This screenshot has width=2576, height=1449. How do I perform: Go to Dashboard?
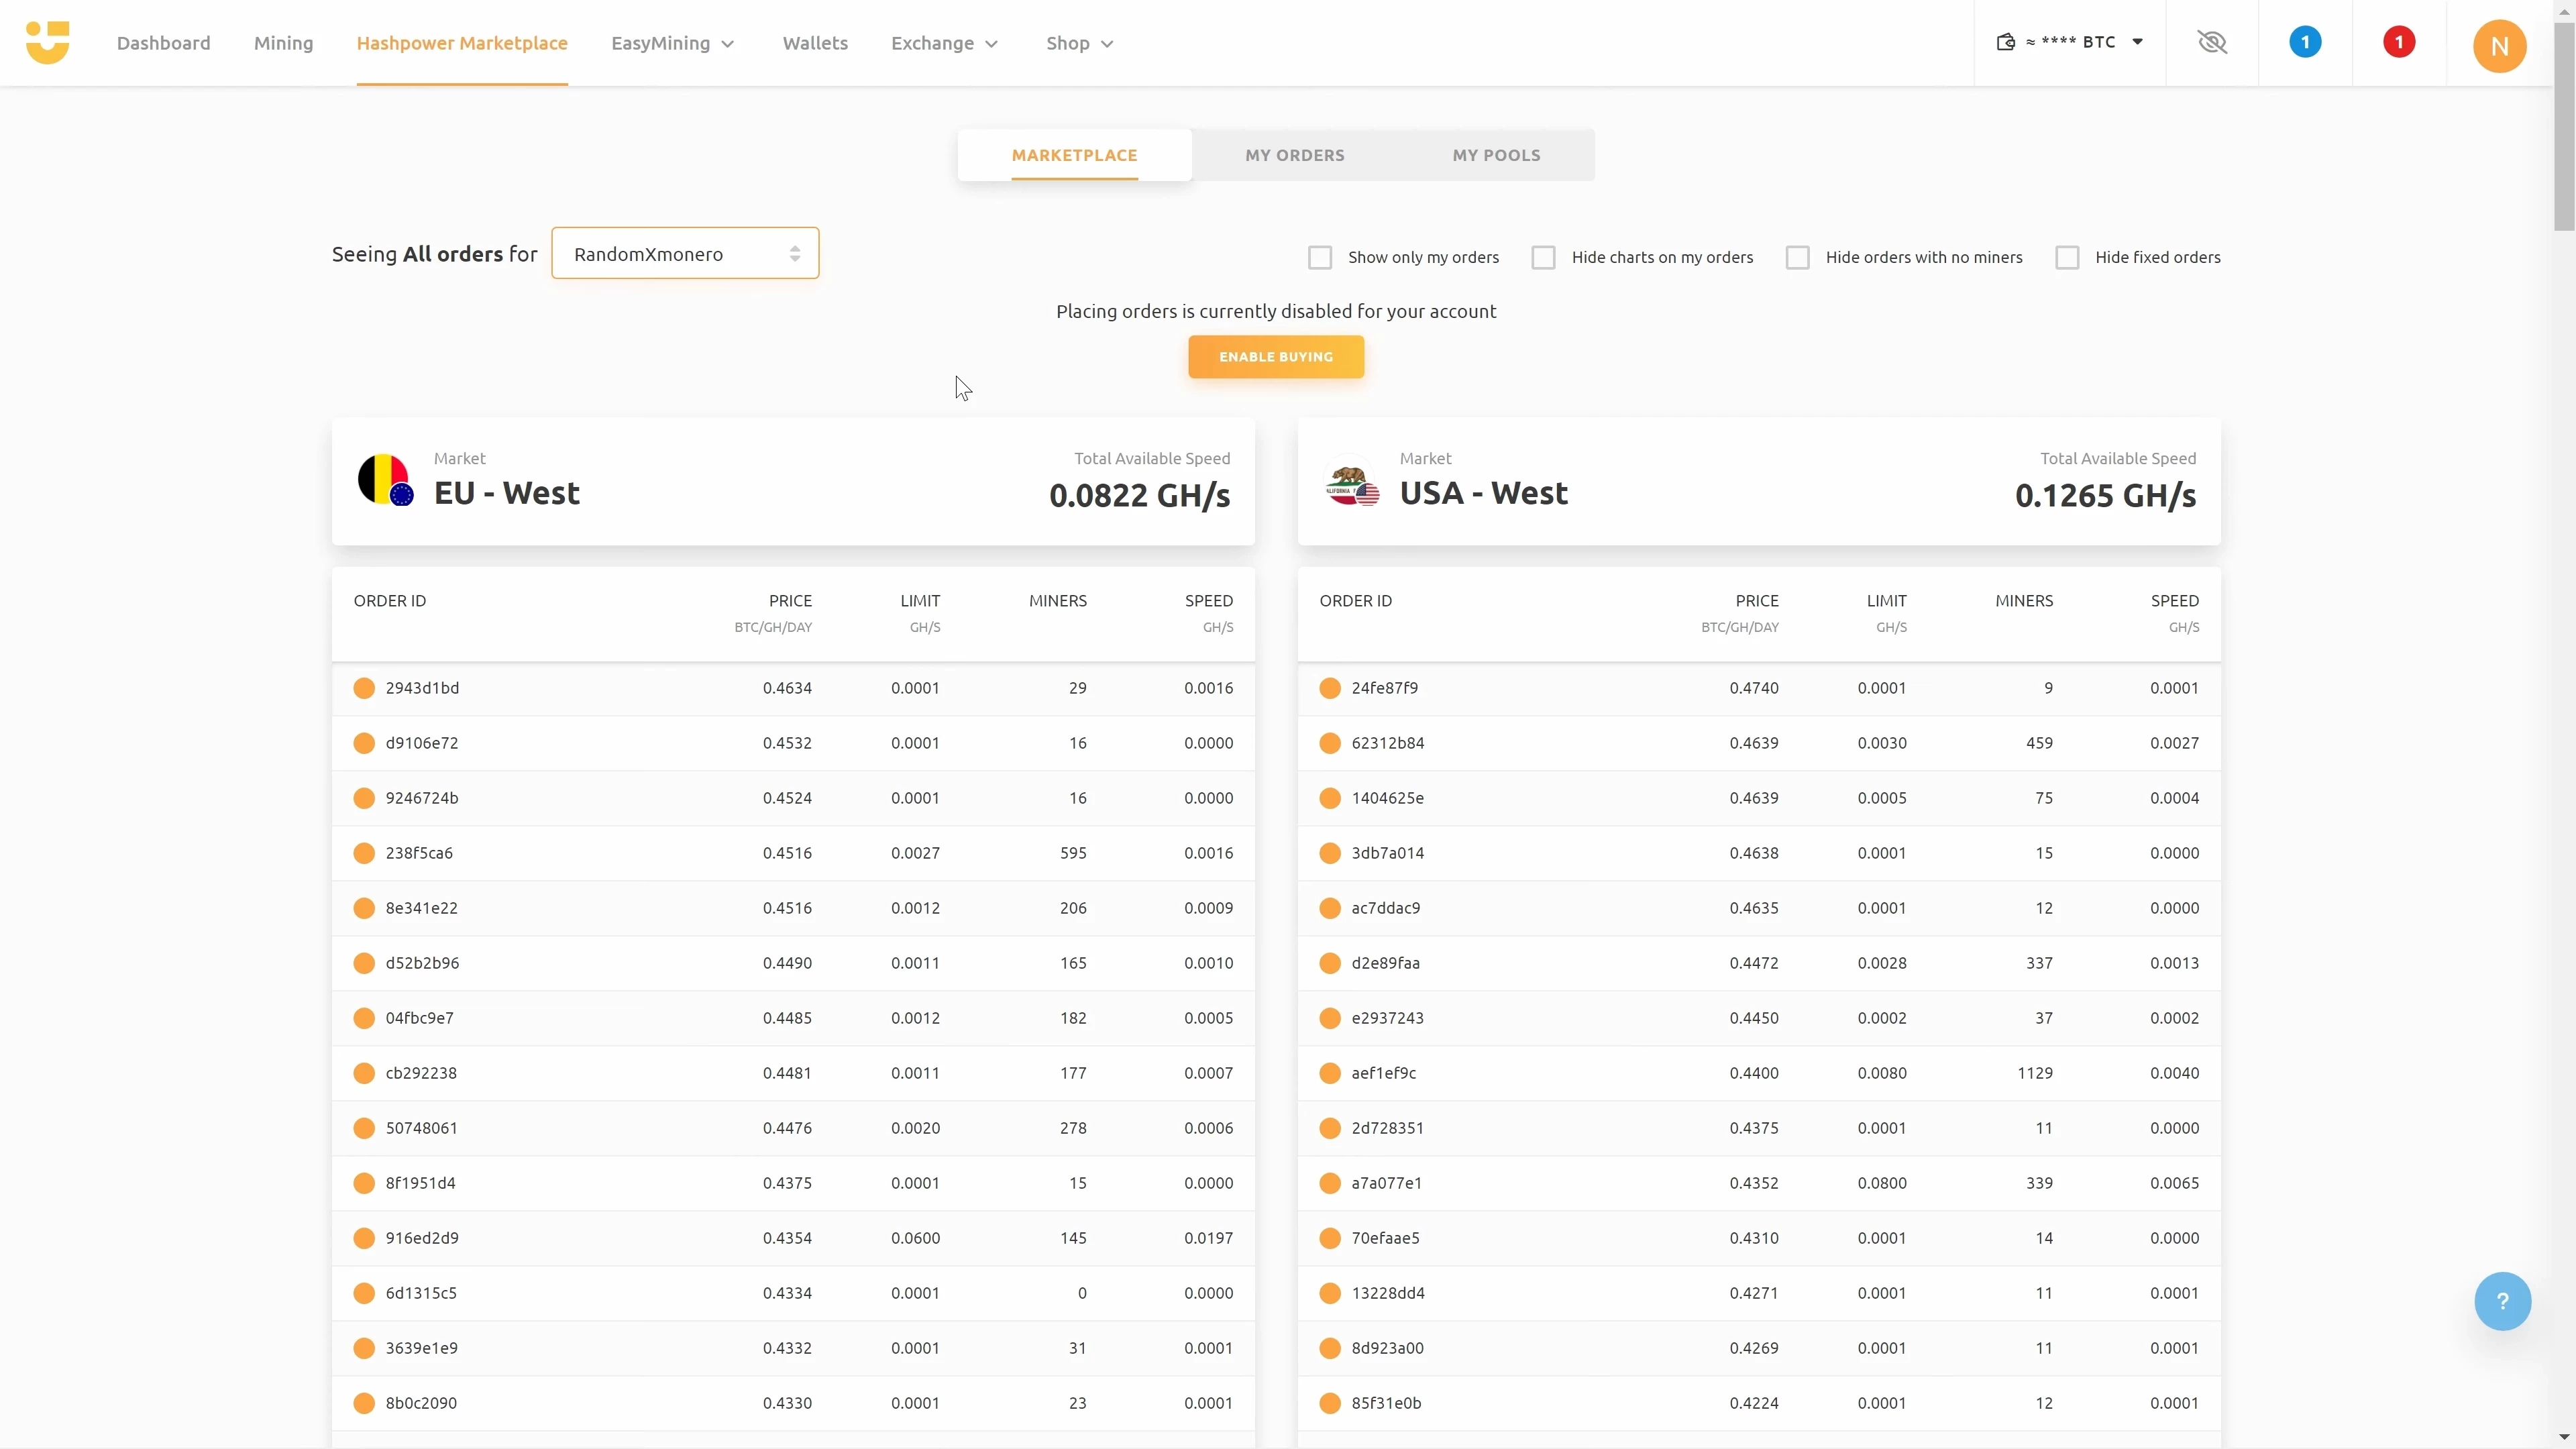164,43
